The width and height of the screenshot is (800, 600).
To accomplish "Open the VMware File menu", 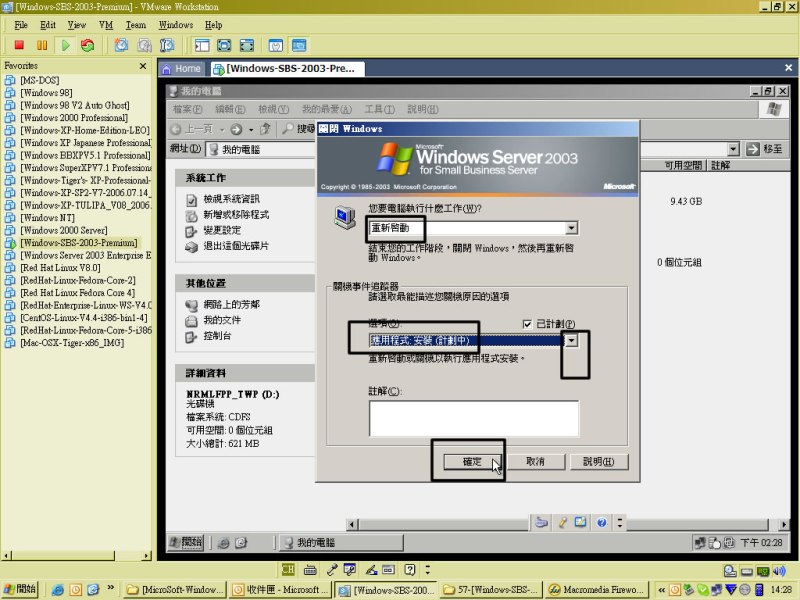I will coord(21,25).
